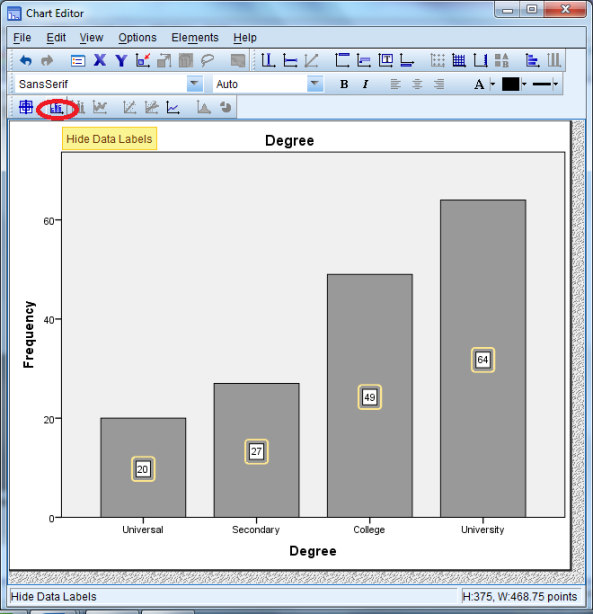The image size is (593, 614).
Task: Click the text color A button
Action: [479, 84]
